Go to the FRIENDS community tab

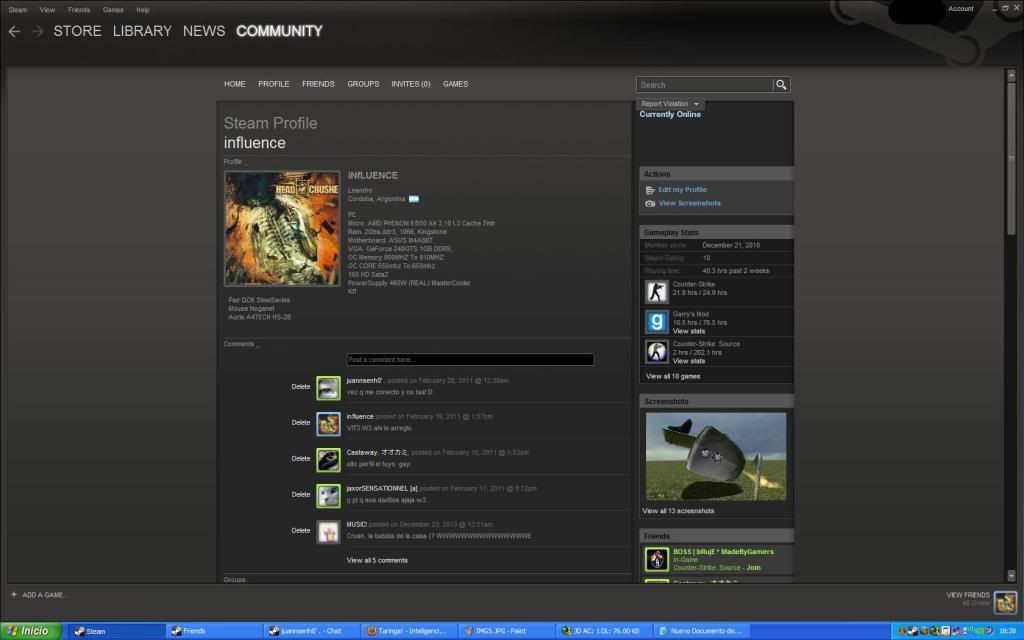click(318, 84)
